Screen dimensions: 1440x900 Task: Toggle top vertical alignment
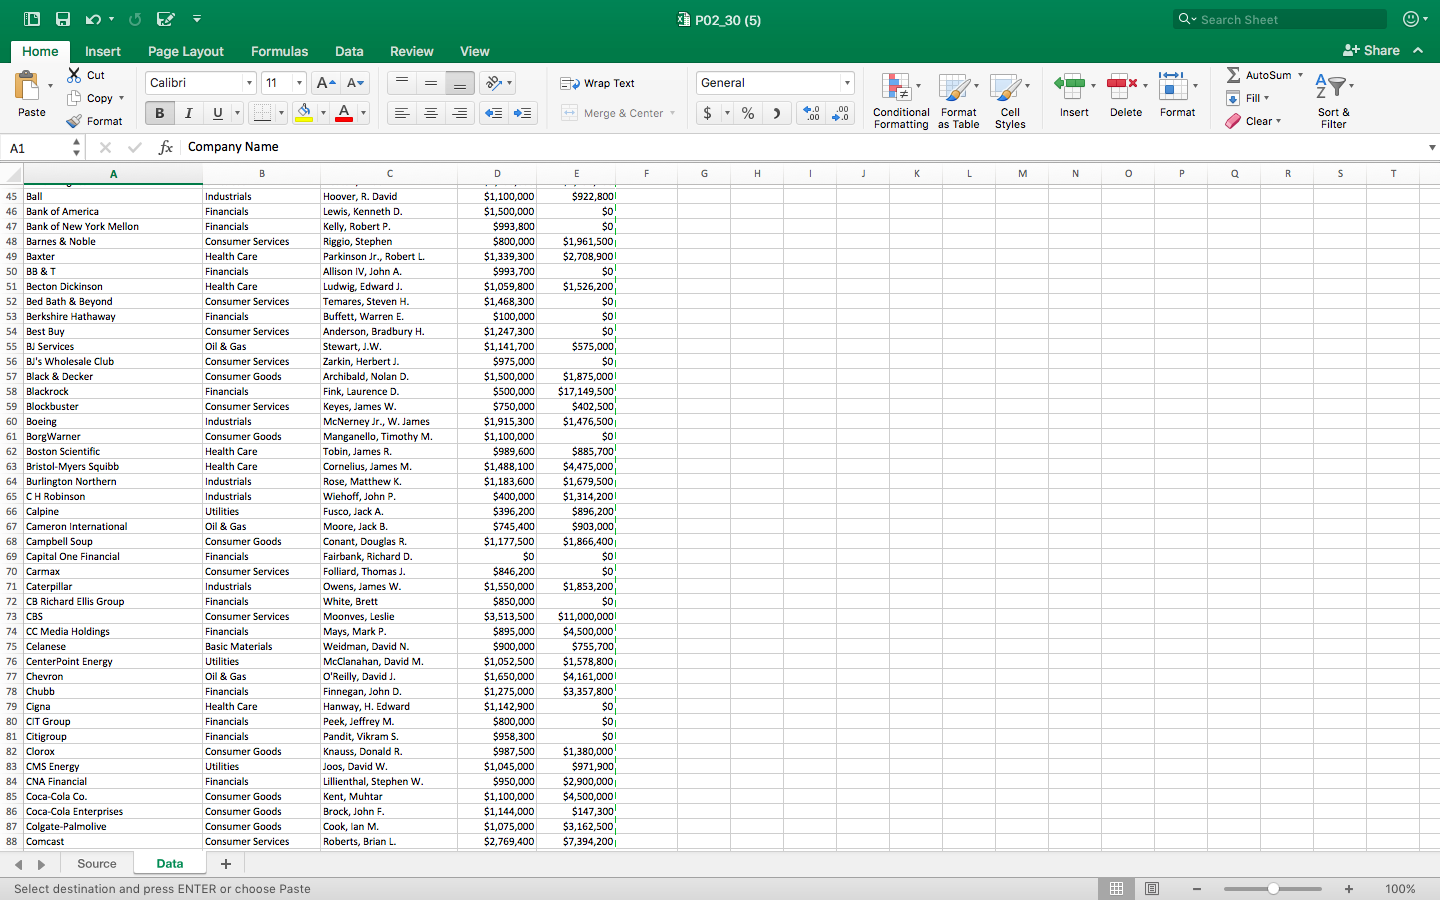pos(402,83)
